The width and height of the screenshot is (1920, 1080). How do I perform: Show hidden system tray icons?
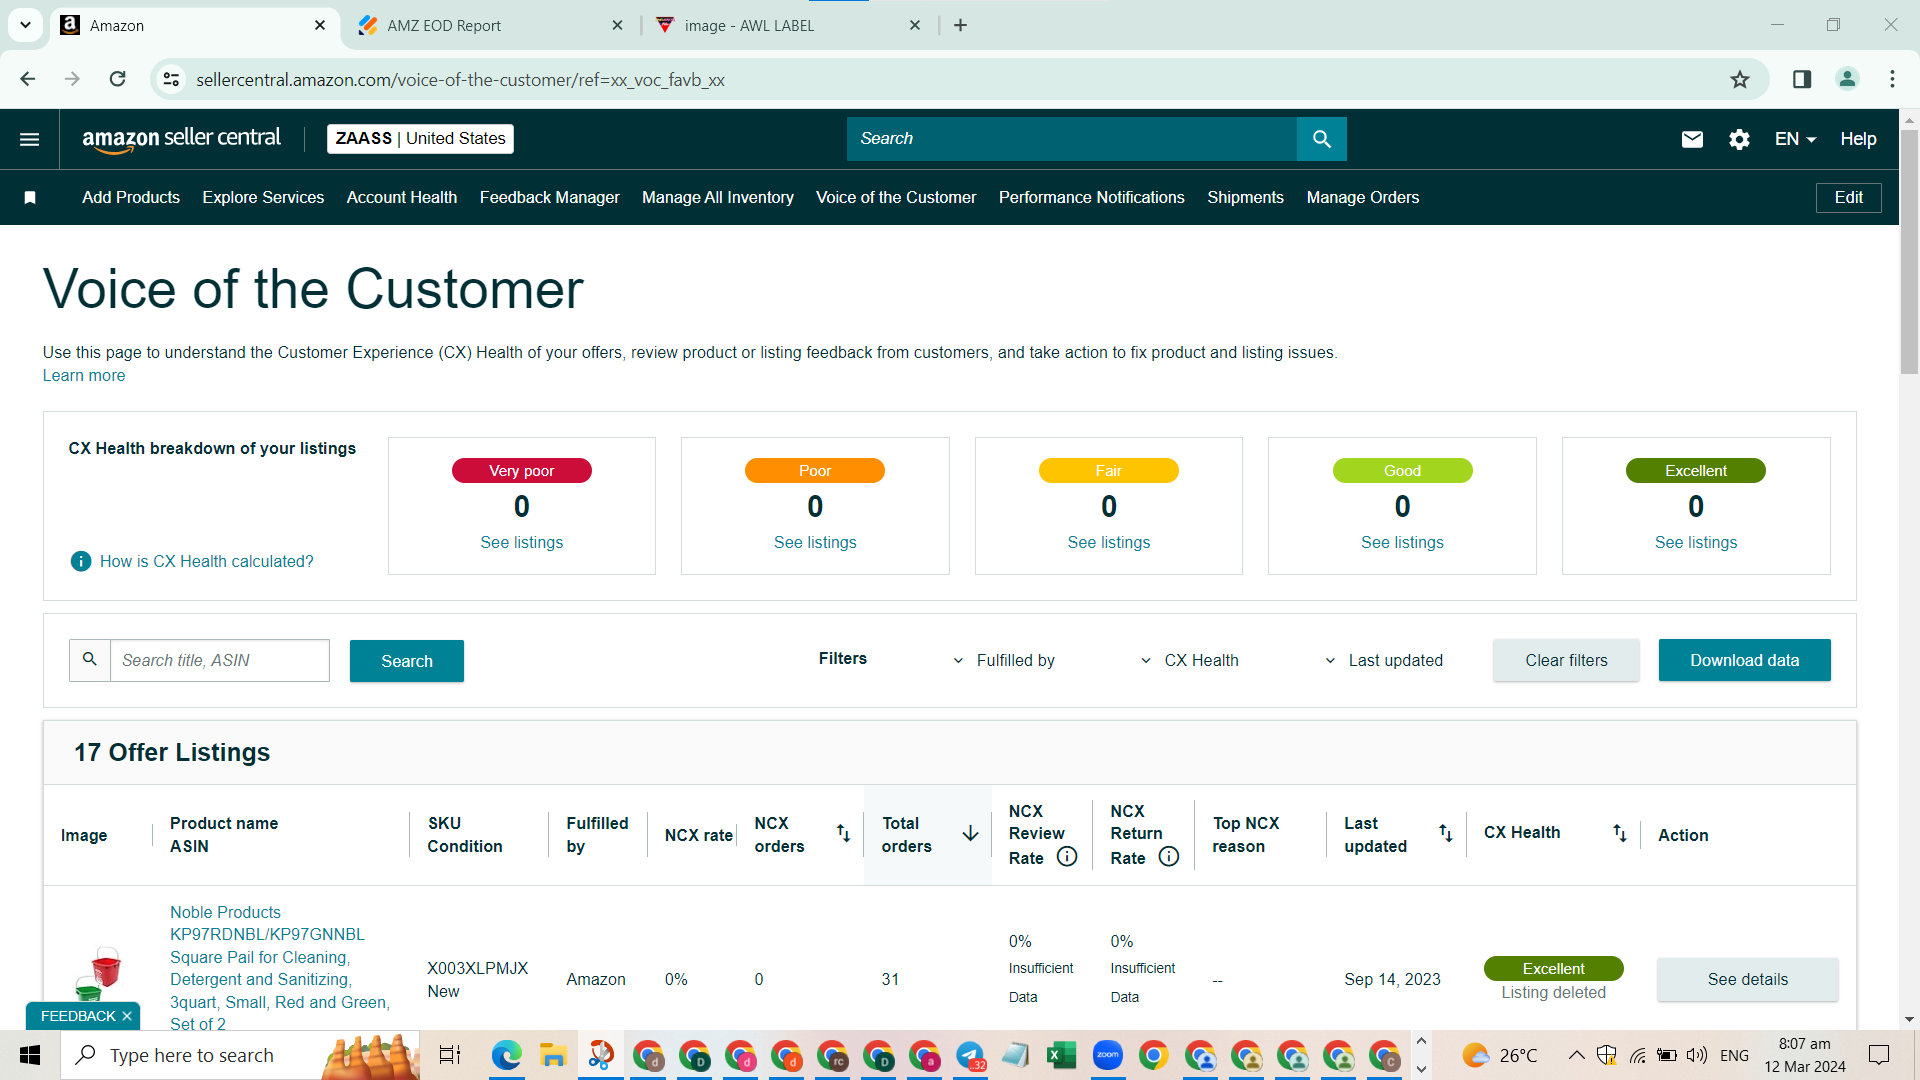pos(1576,1055)
